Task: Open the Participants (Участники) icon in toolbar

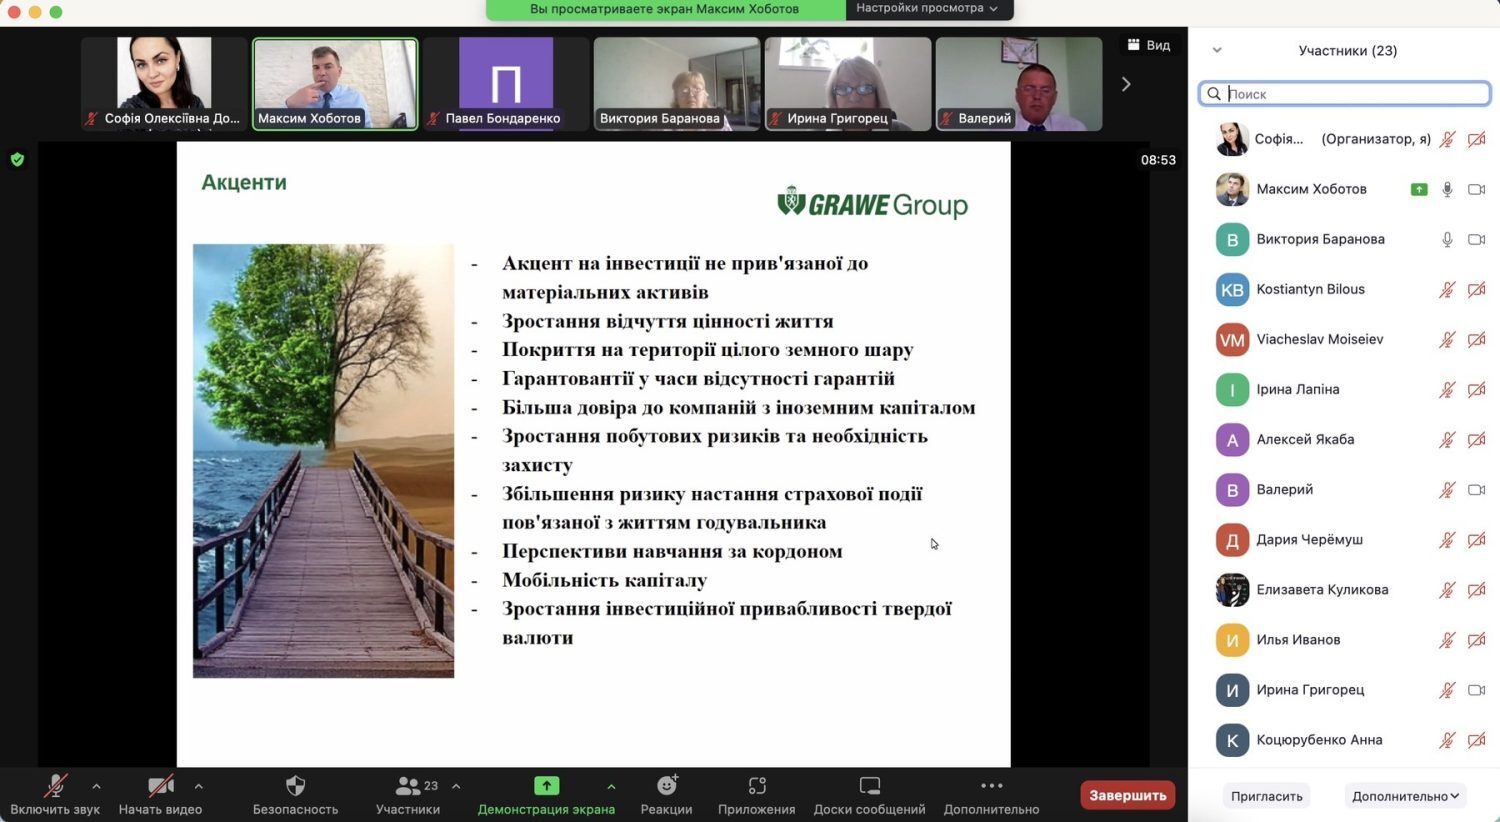Action: [409, 786]
